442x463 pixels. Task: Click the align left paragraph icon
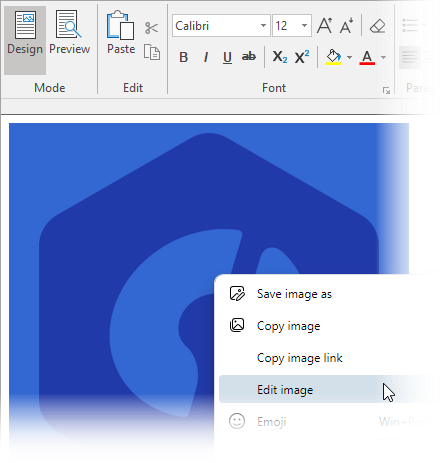click(410, 57)
